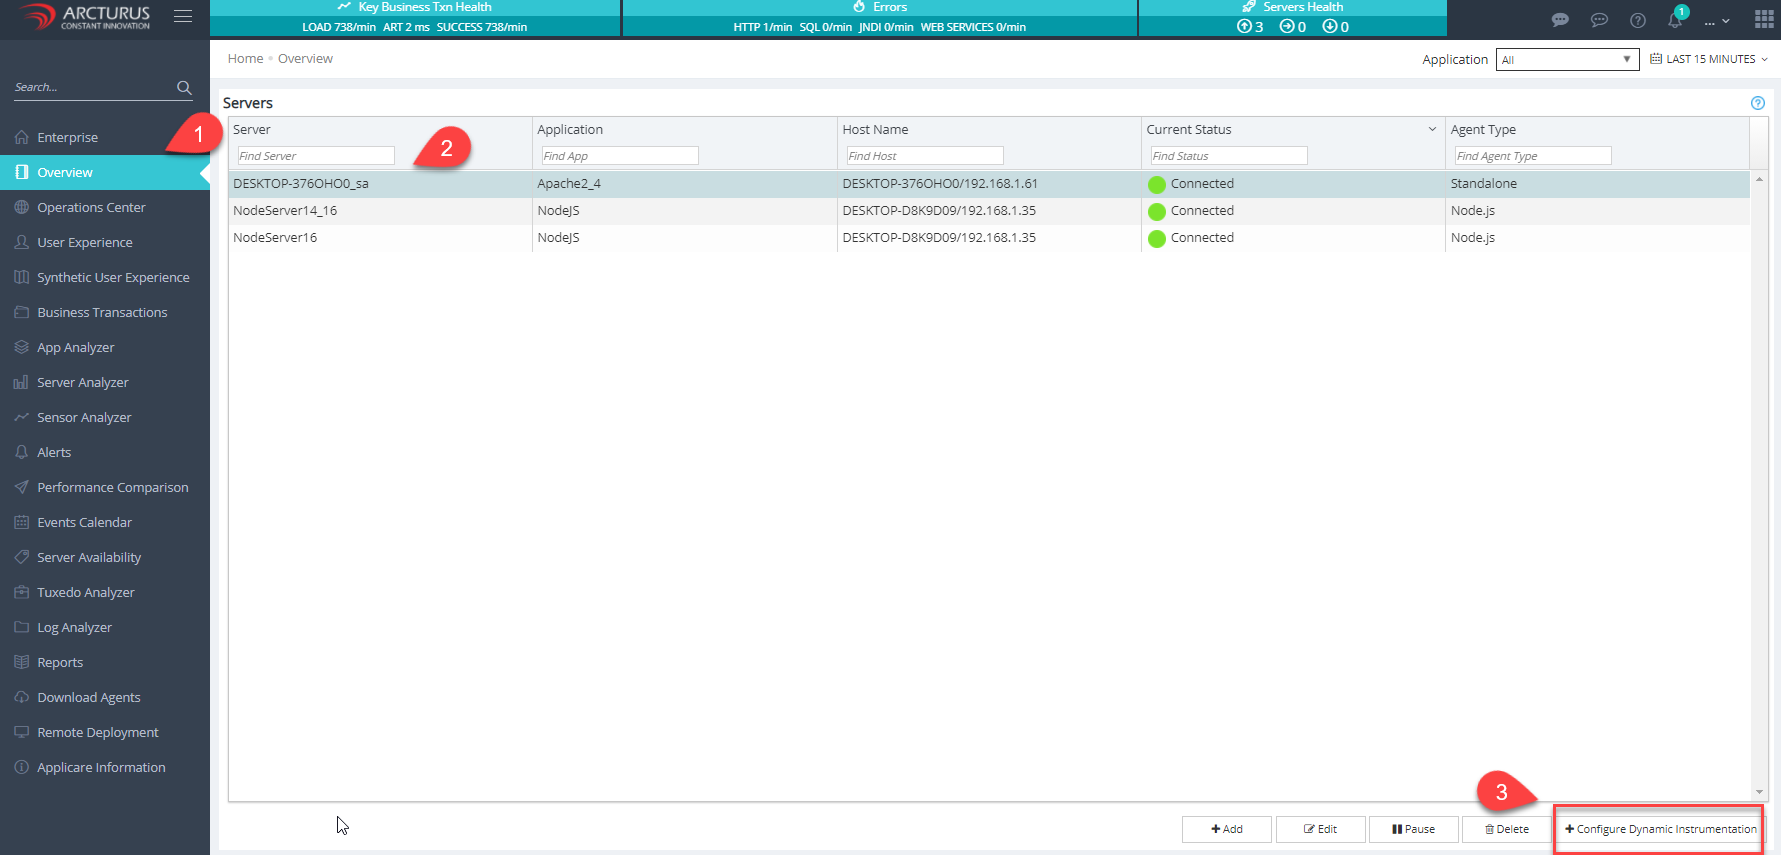Expand the Last 15 Minutes time range
Screen dimensions: 1781x855
coord(1709,60)
